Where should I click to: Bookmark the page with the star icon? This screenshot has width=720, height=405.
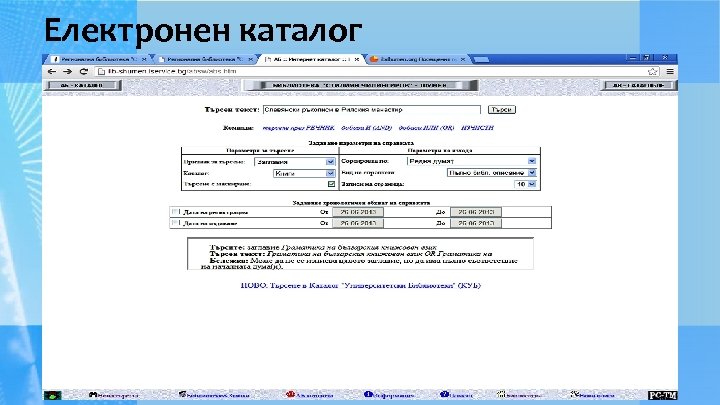pyautogui.click(x=652, y=72)
